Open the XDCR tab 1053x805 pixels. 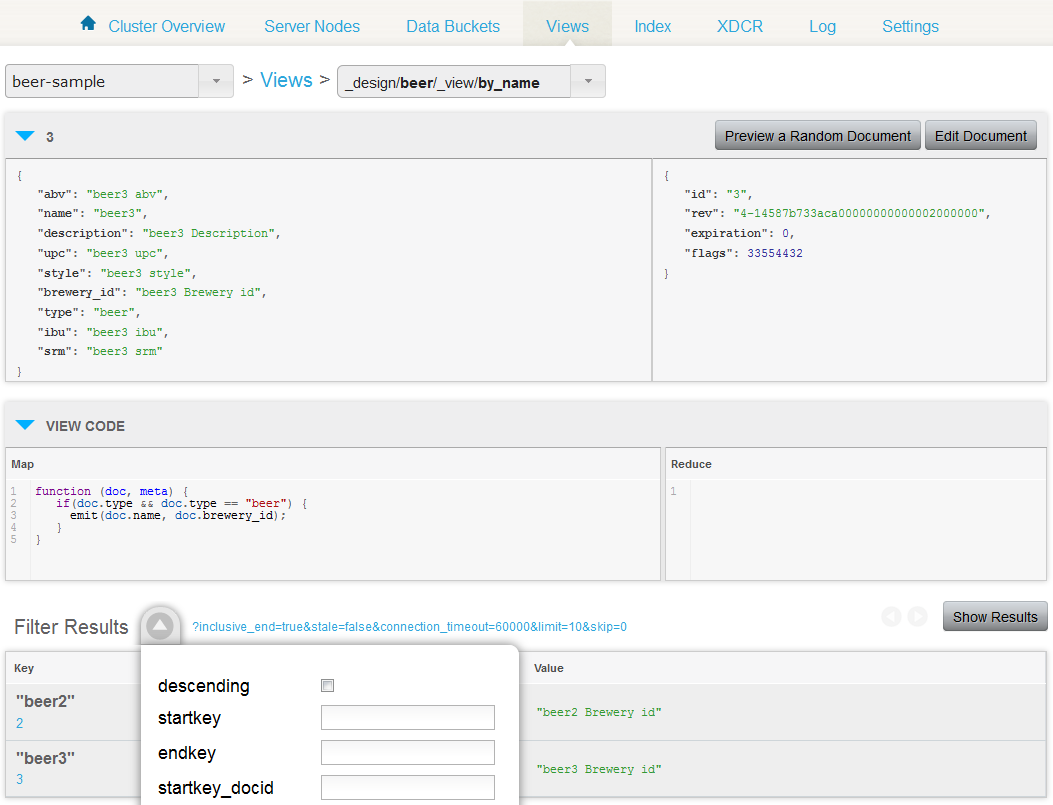pyautogui.click(x=739, y=26)
